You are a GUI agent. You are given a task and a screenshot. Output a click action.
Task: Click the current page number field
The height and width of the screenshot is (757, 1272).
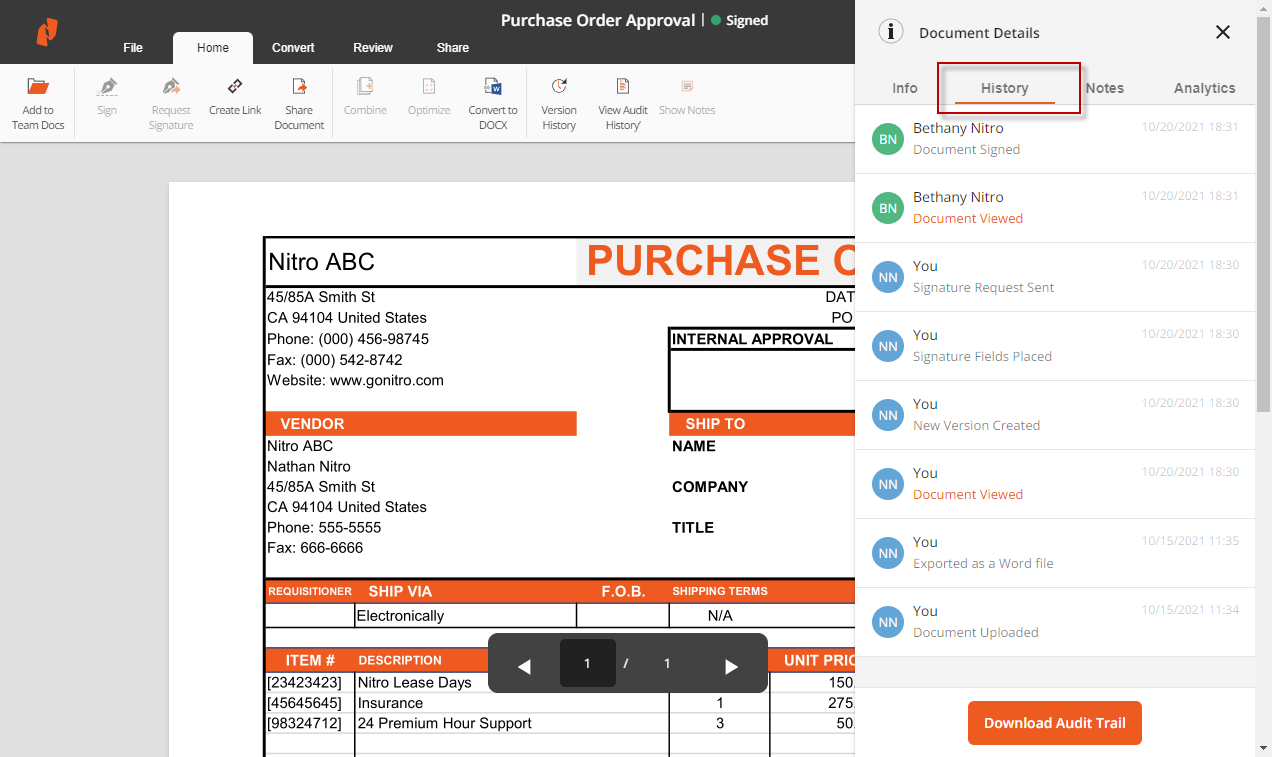pos(587,663)
